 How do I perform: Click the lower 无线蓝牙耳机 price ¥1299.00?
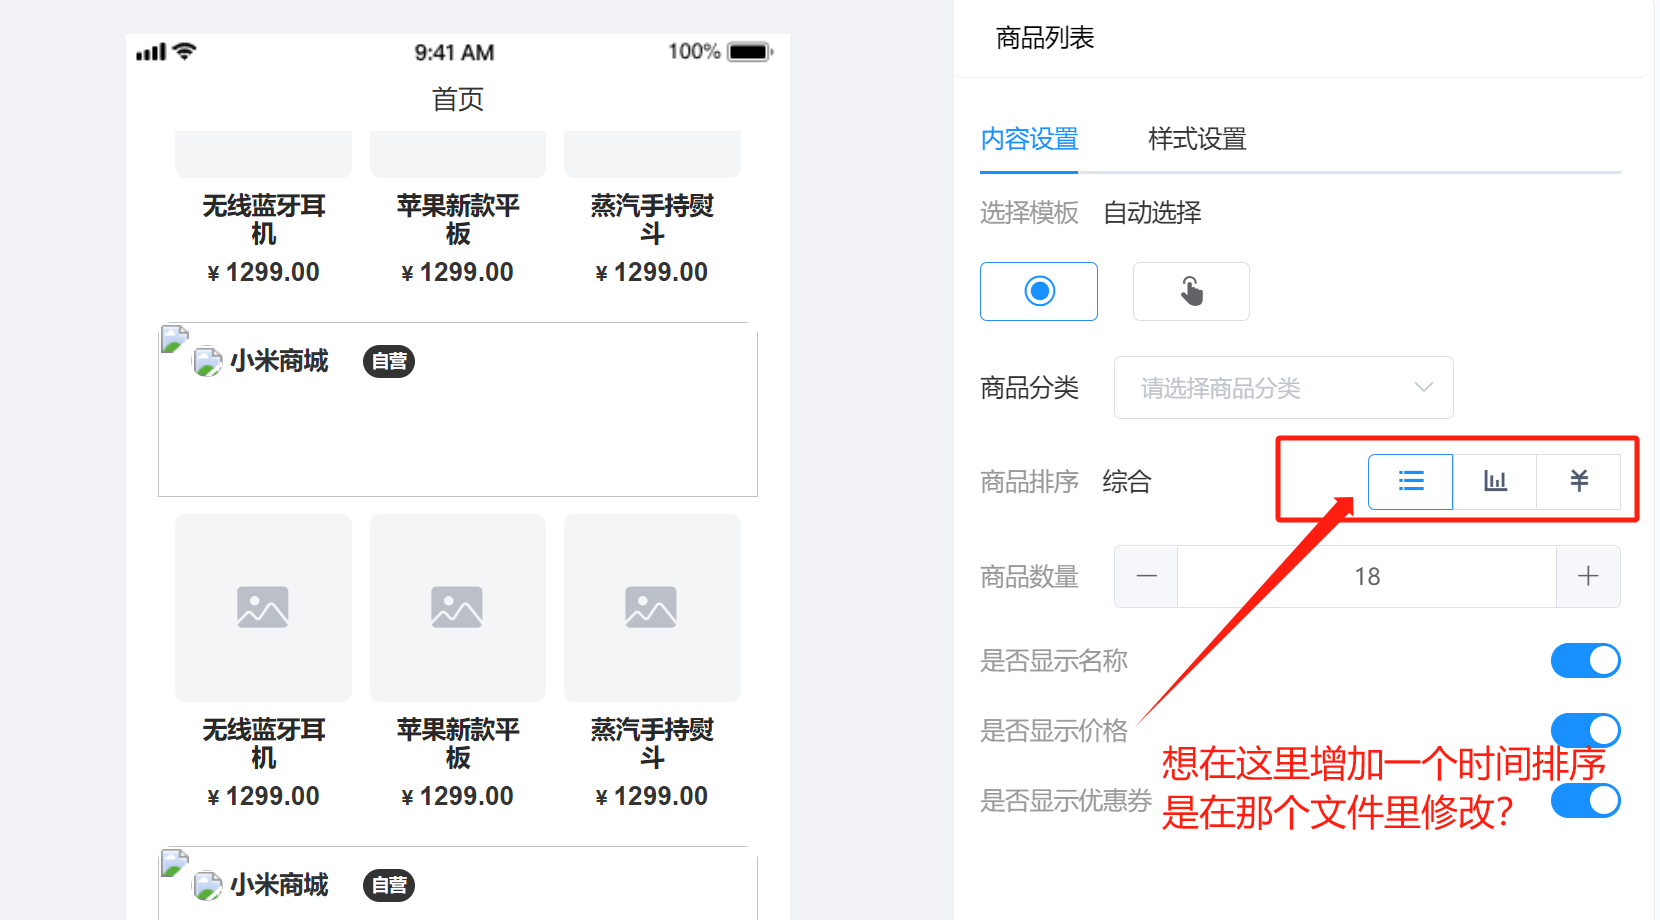pos(264,796)
